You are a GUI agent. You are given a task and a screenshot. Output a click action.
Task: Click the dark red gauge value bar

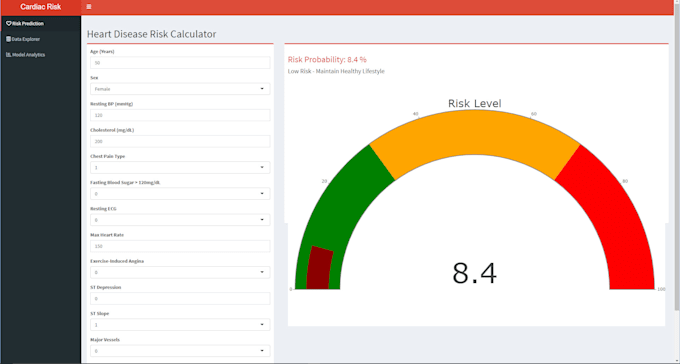[319, 268]
